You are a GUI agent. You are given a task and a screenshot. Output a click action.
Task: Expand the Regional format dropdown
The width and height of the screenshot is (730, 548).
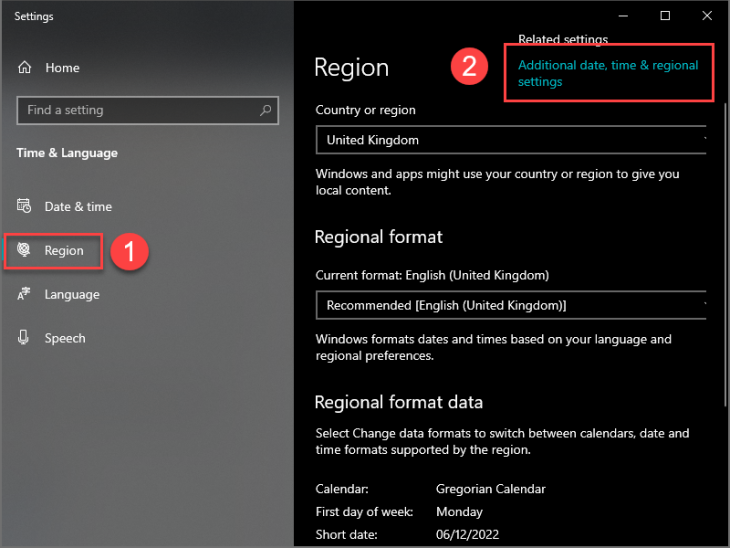(511, 305)
